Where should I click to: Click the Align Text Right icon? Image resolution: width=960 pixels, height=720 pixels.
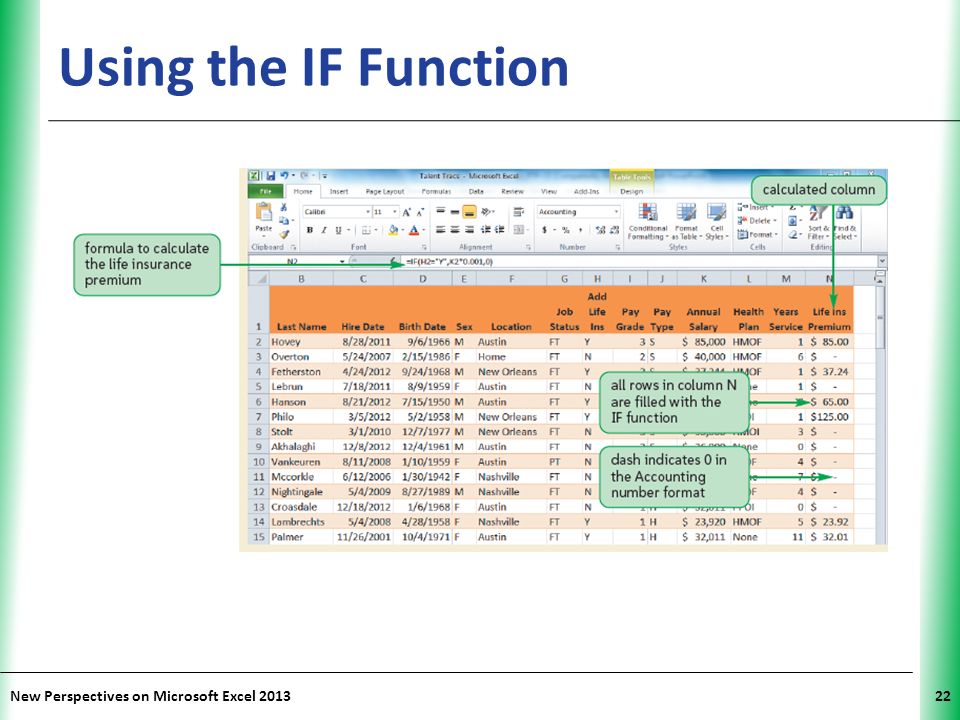click(469, 230)
